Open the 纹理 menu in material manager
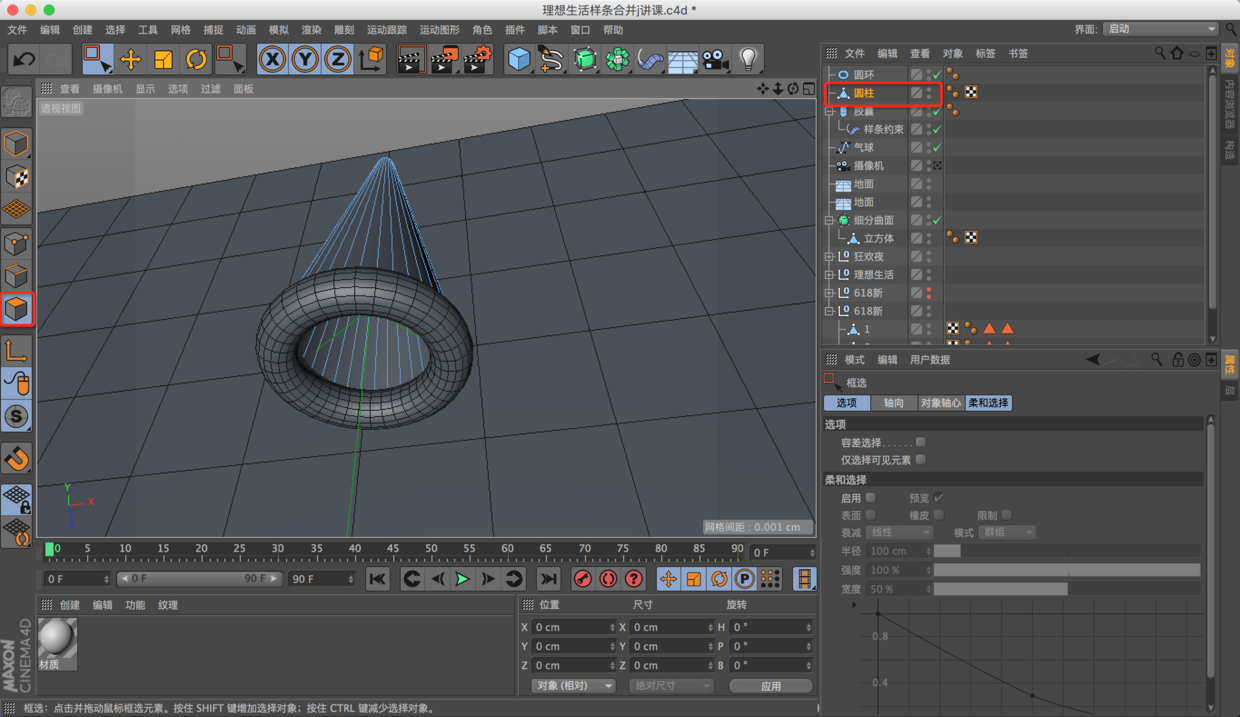 click(168, 605)
